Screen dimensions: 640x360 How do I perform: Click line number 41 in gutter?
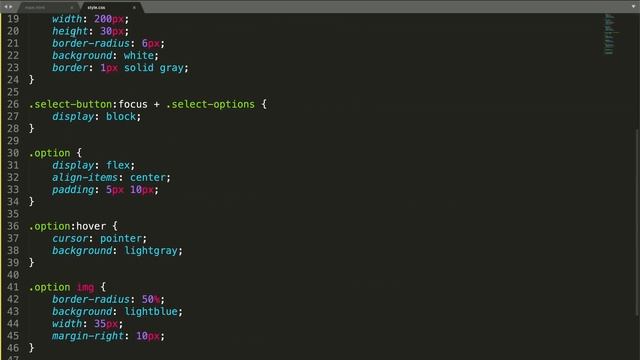click(x=13, y=287)
